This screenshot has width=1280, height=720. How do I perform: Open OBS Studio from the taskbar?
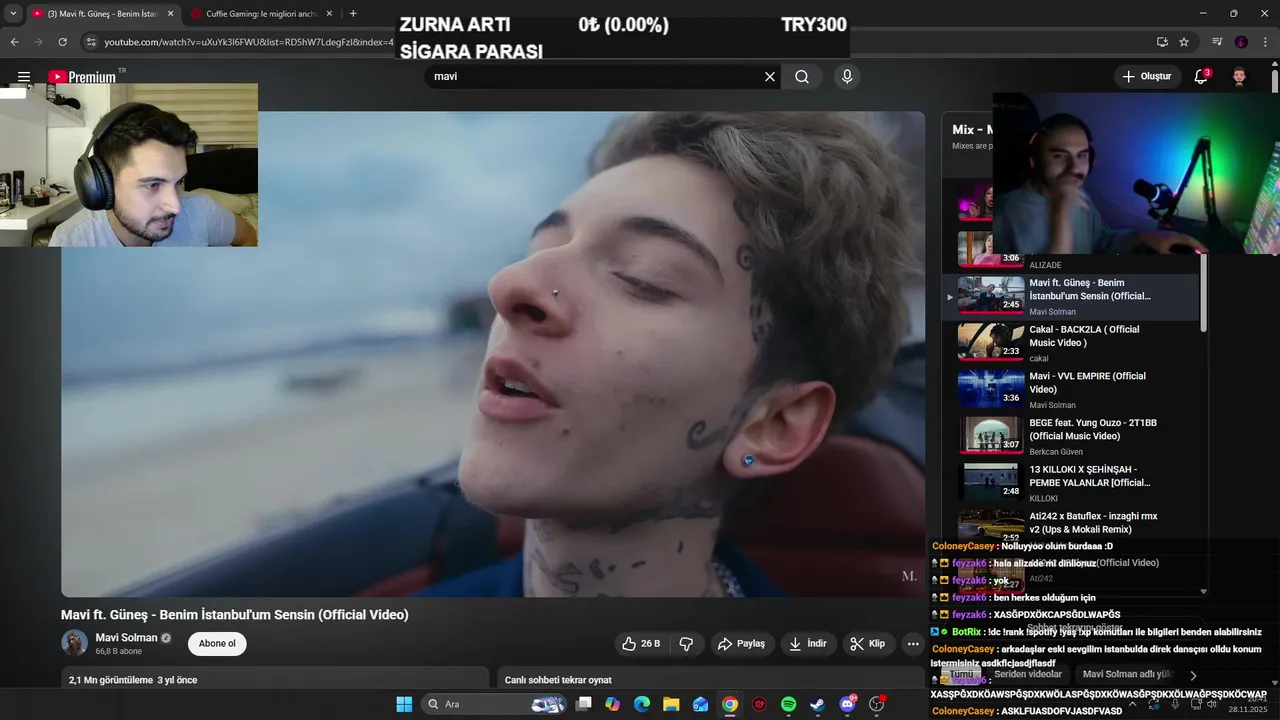pyautogui.click(x=877, y=704)
